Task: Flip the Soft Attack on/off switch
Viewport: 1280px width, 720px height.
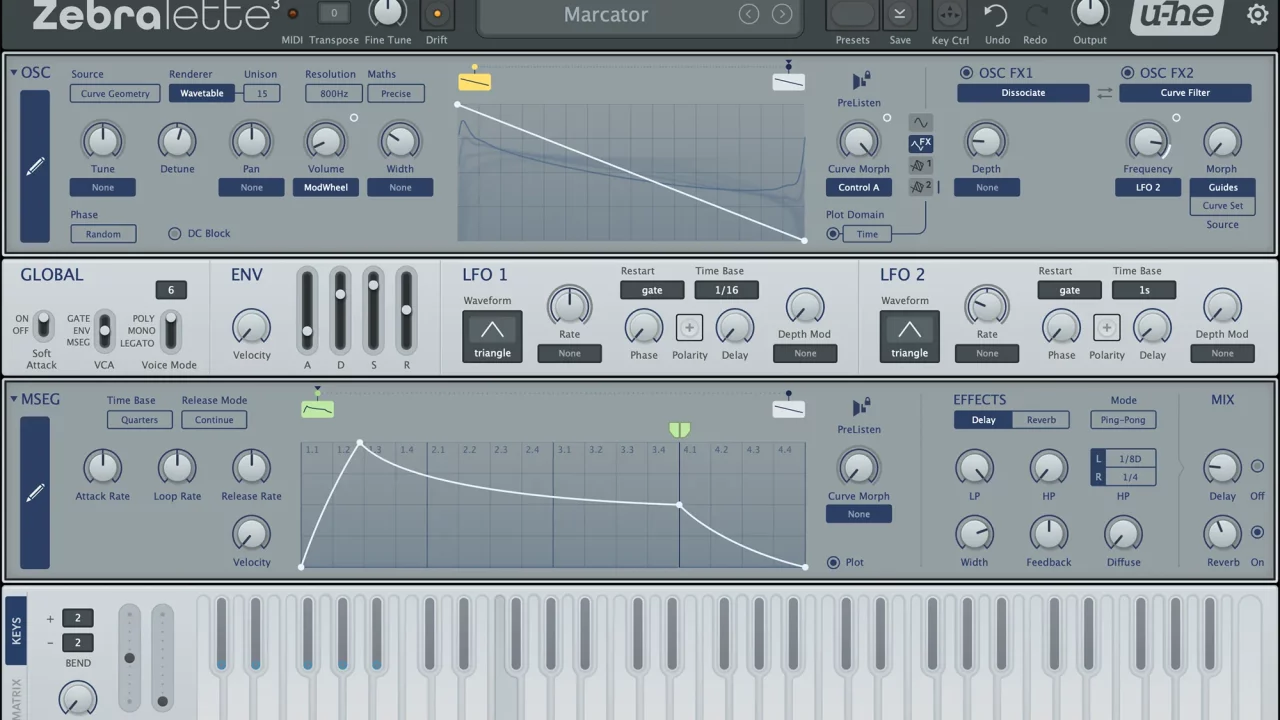Action: point(43,326)
